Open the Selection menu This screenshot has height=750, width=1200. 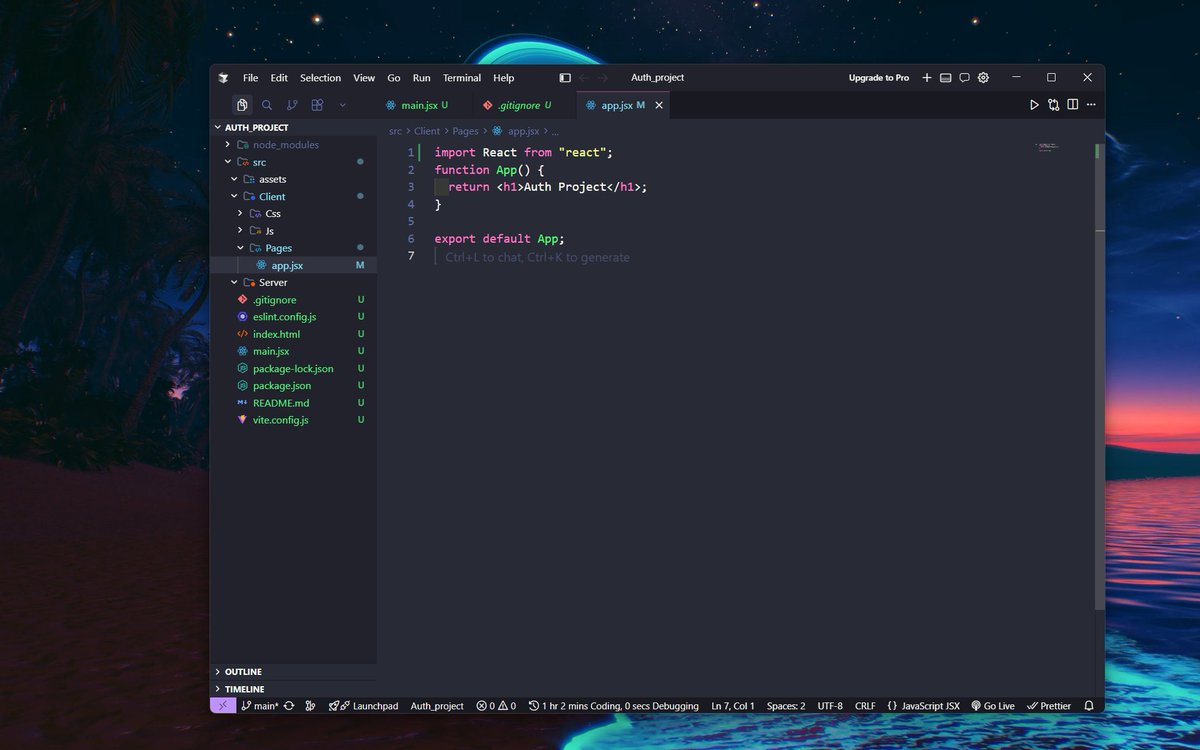pyautogui.click(x=320, y=78)
